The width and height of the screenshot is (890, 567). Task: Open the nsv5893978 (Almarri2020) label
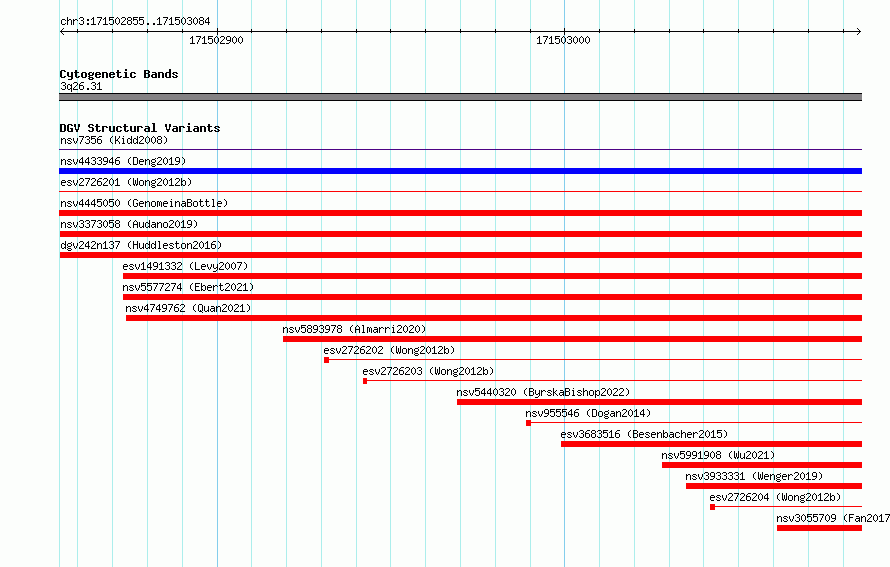pos(354,329)
